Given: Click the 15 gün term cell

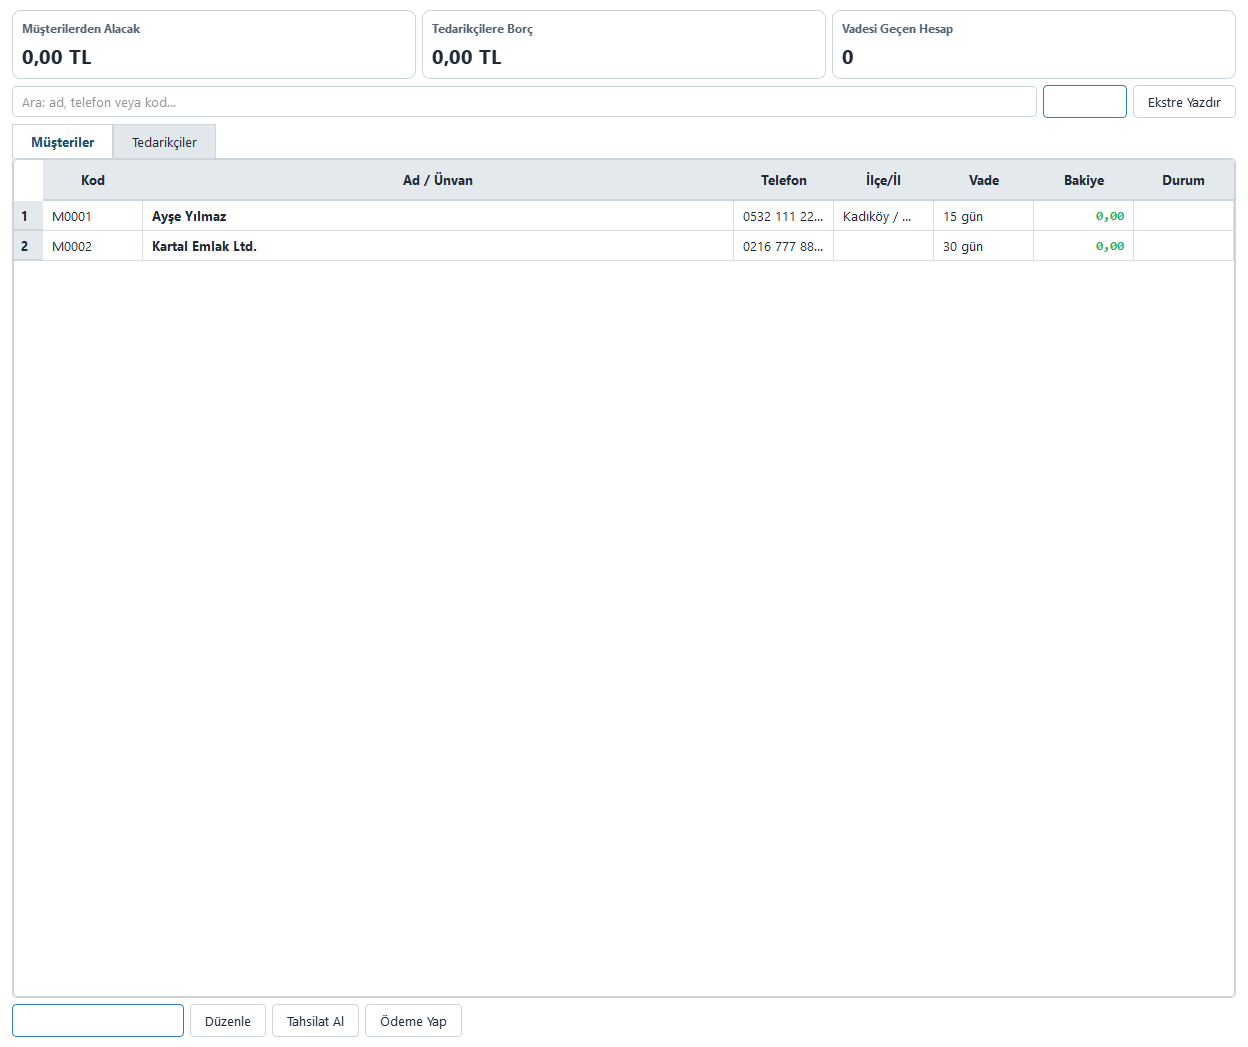Looking at the screenshot, I should pyautogui.click(x=984, y=216).
